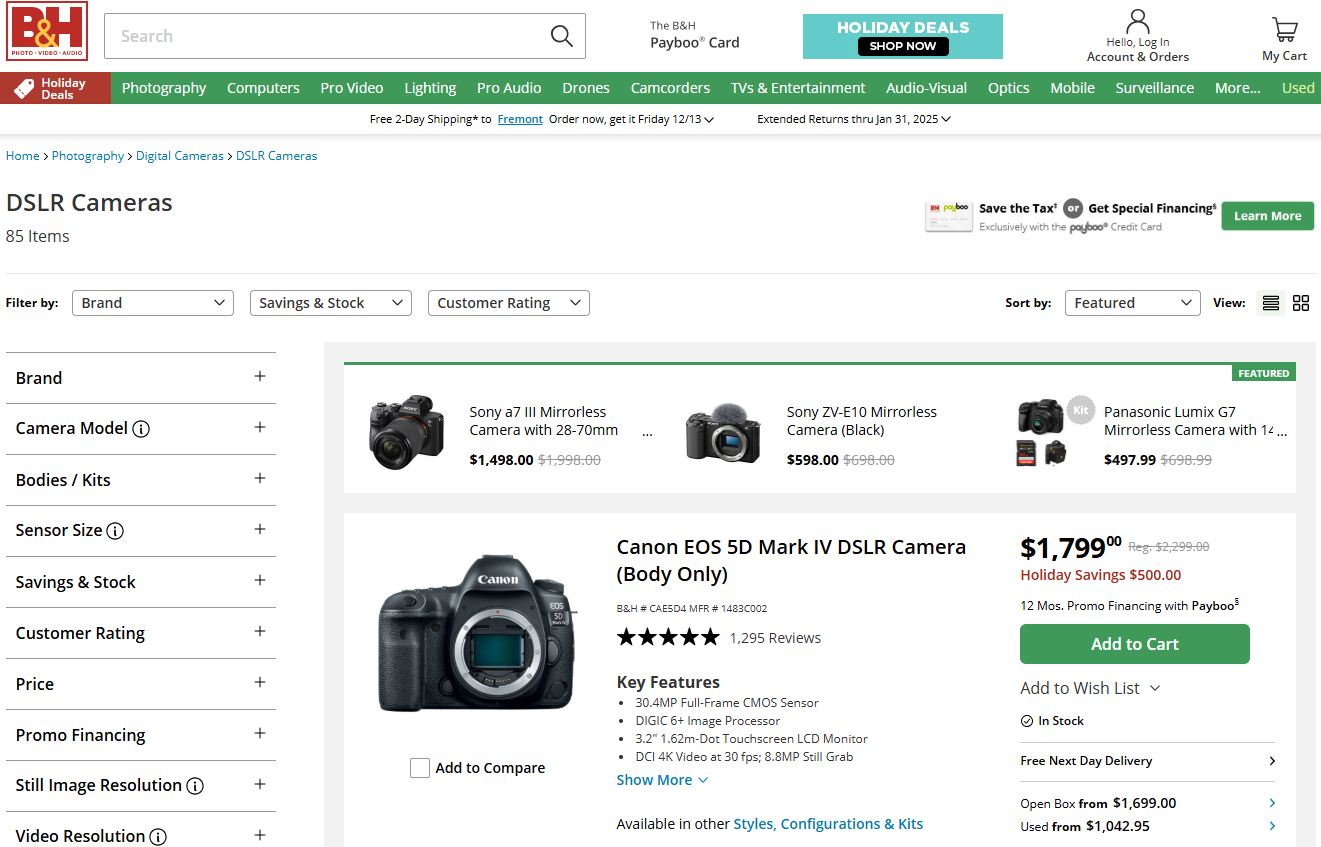
Task: Change Fremont shipping location
Action: click(x=520, y=119)
